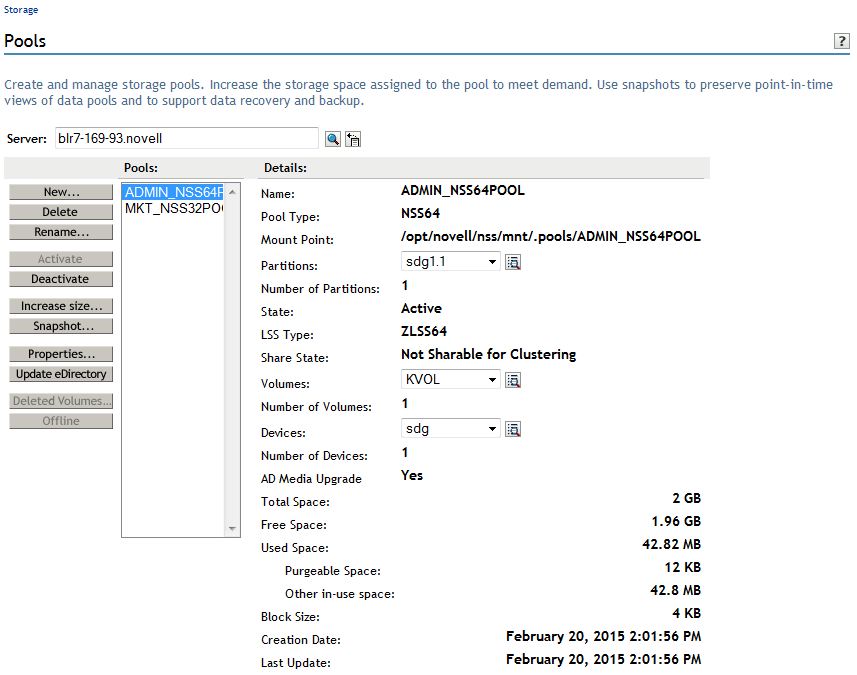Click the Deleted Volumes... button
This screenshot has width=857, height=675.
pyautogui.click(x=61, y=401)
